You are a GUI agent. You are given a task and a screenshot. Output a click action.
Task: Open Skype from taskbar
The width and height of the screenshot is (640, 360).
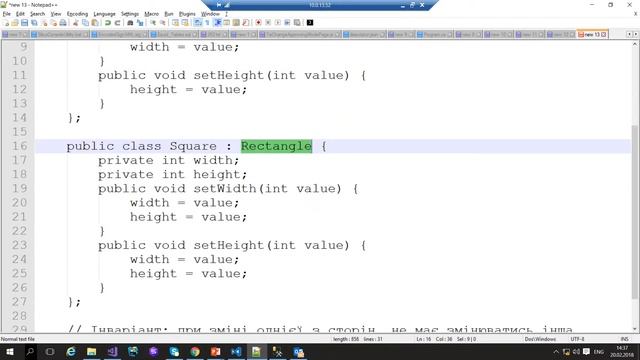(x=174, y=351)
